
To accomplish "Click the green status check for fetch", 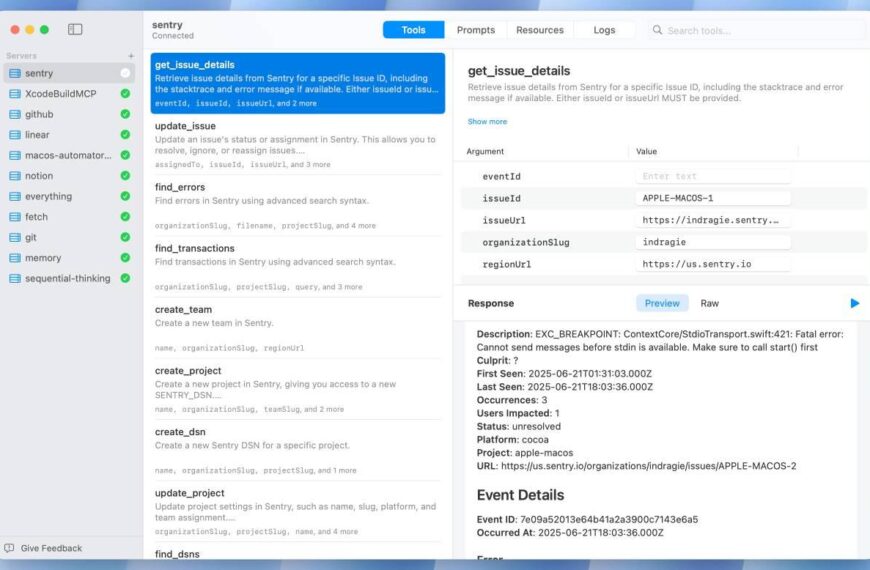I will point(125,217).
